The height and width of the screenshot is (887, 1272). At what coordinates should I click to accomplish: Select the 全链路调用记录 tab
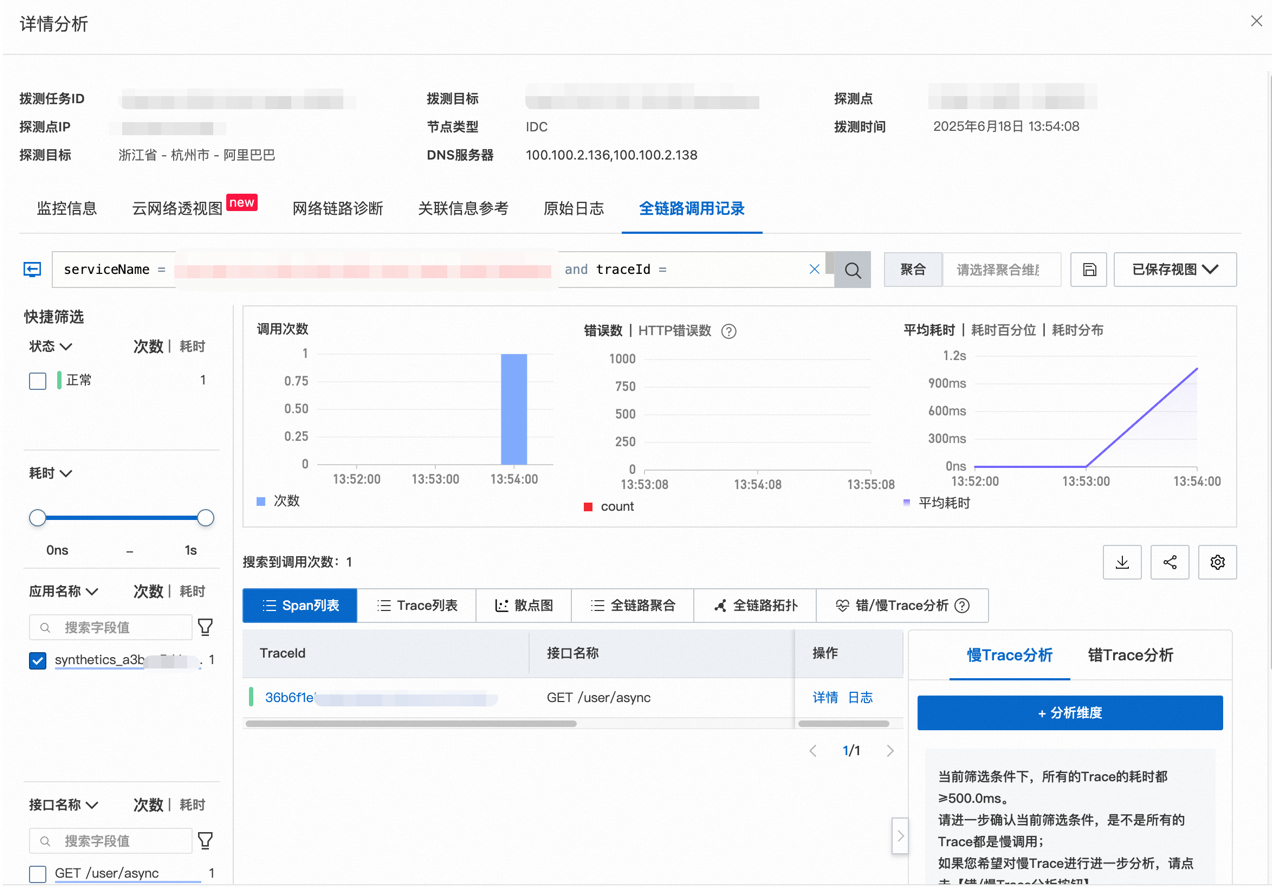click(x=692, y=209)
